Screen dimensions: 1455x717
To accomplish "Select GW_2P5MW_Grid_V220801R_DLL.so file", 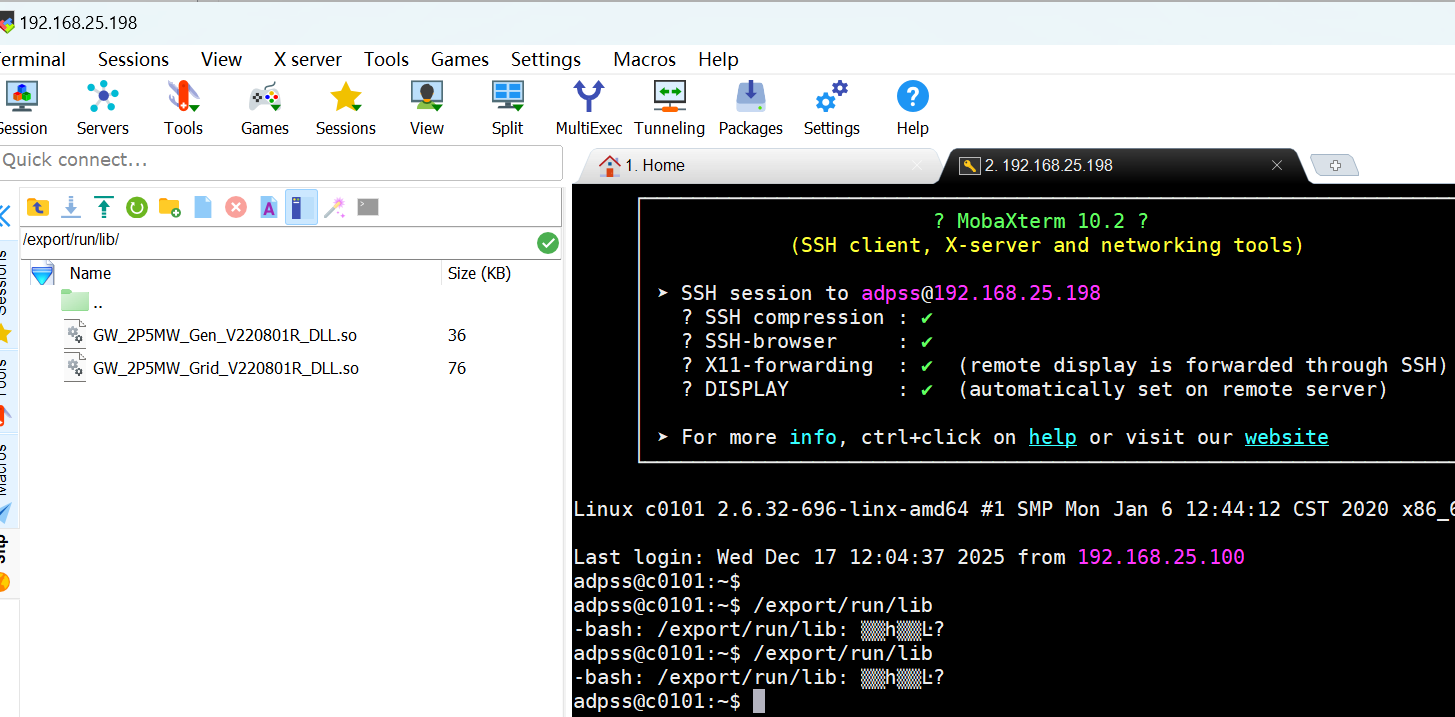I will [225, 368].
